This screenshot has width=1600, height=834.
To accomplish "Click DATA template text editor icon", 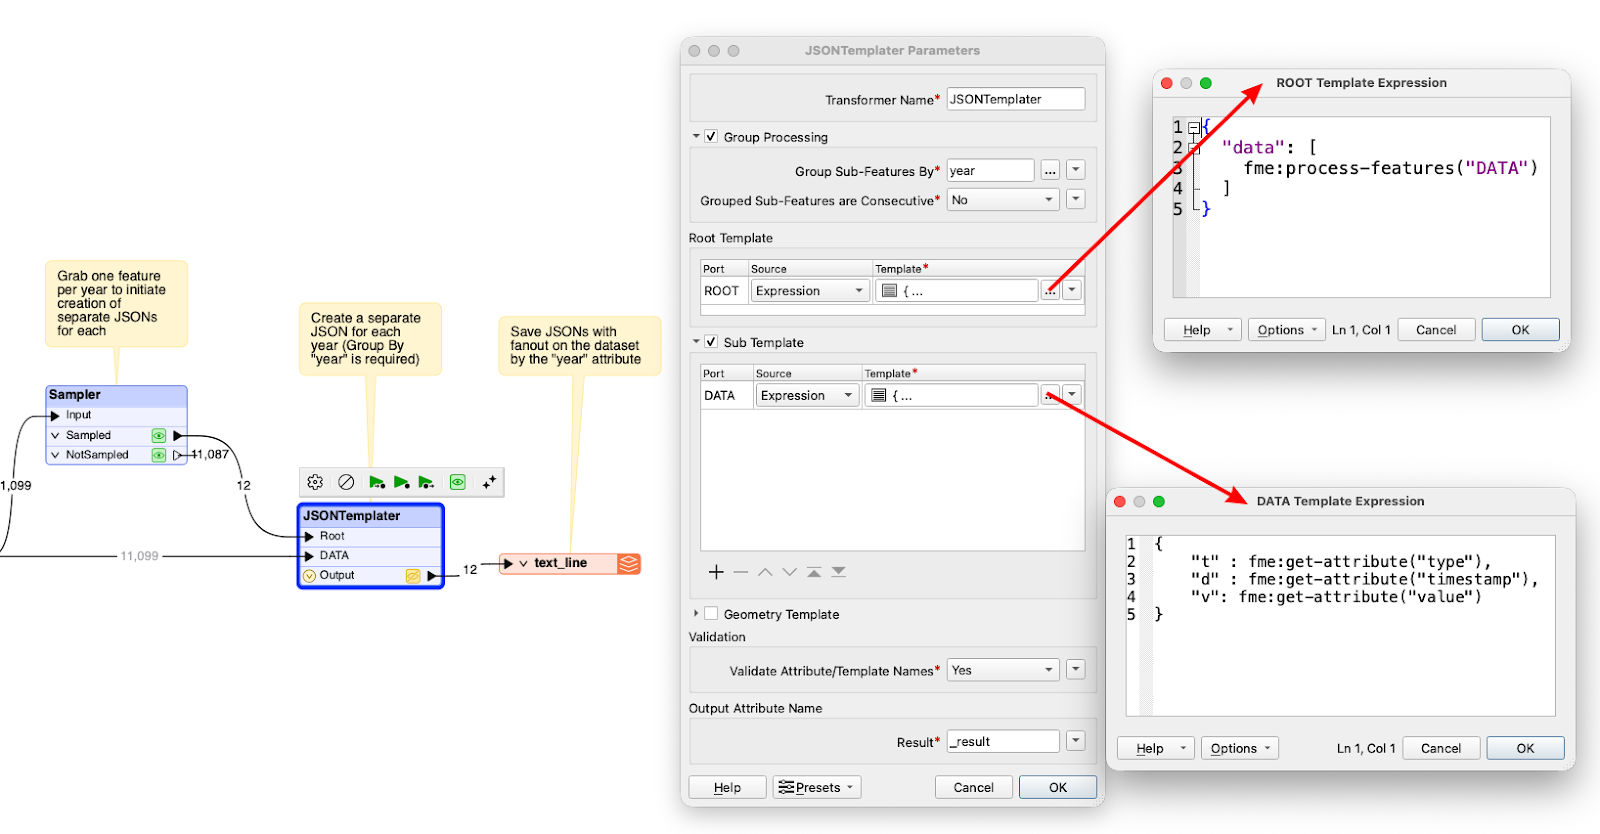I will [x=878, y=396].
